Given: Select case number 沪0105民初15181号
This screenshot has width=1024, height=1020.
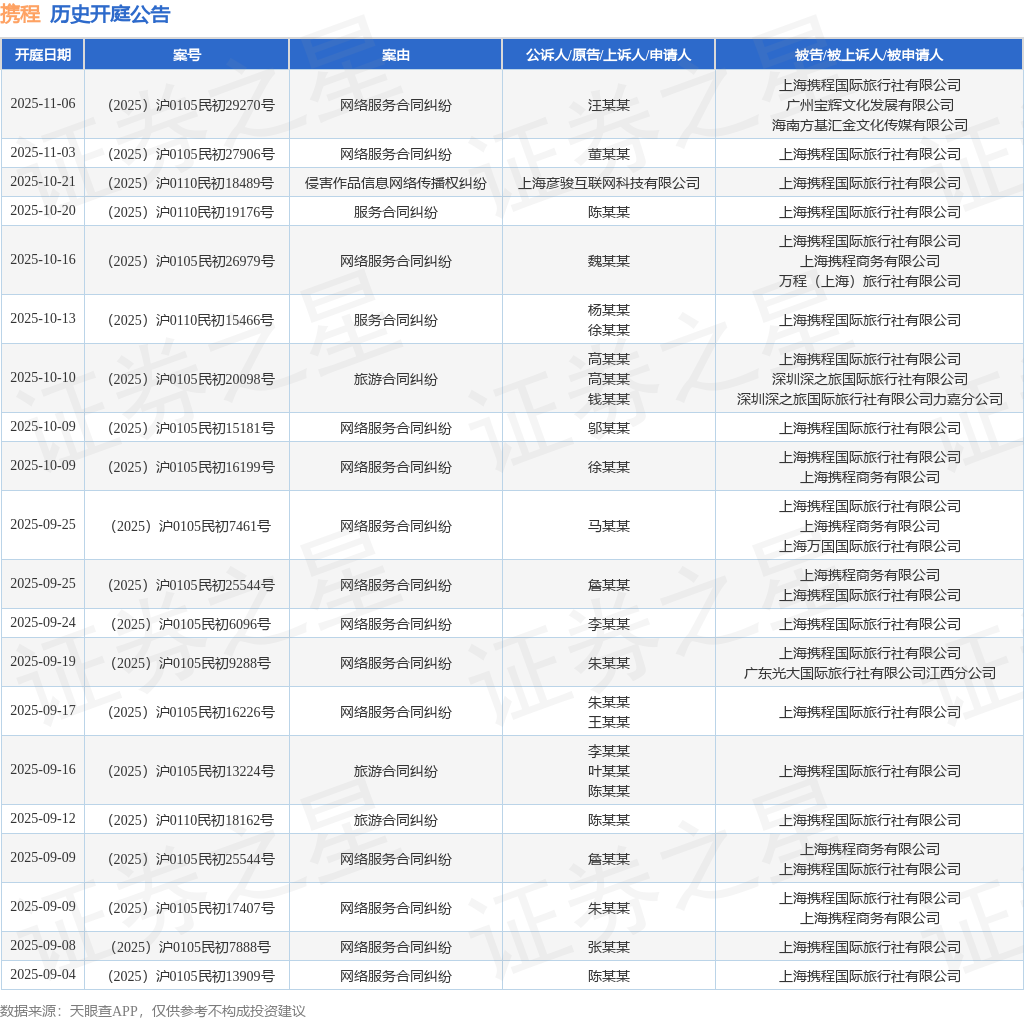Looking at the screenshot, I should point(191,428).
